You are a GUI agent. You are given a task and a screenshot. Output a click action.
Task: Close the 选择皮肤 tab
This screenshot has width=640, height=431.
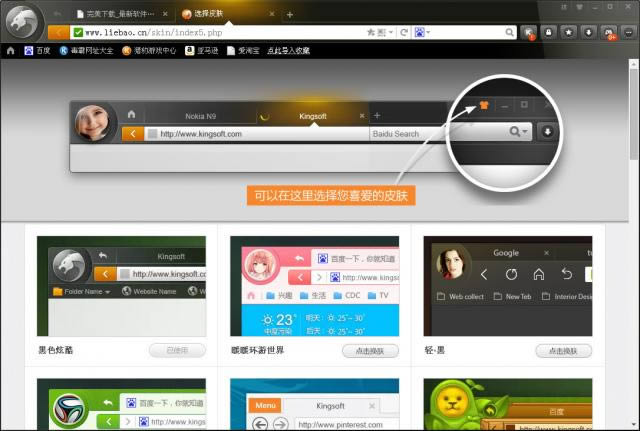pos(272,14)
